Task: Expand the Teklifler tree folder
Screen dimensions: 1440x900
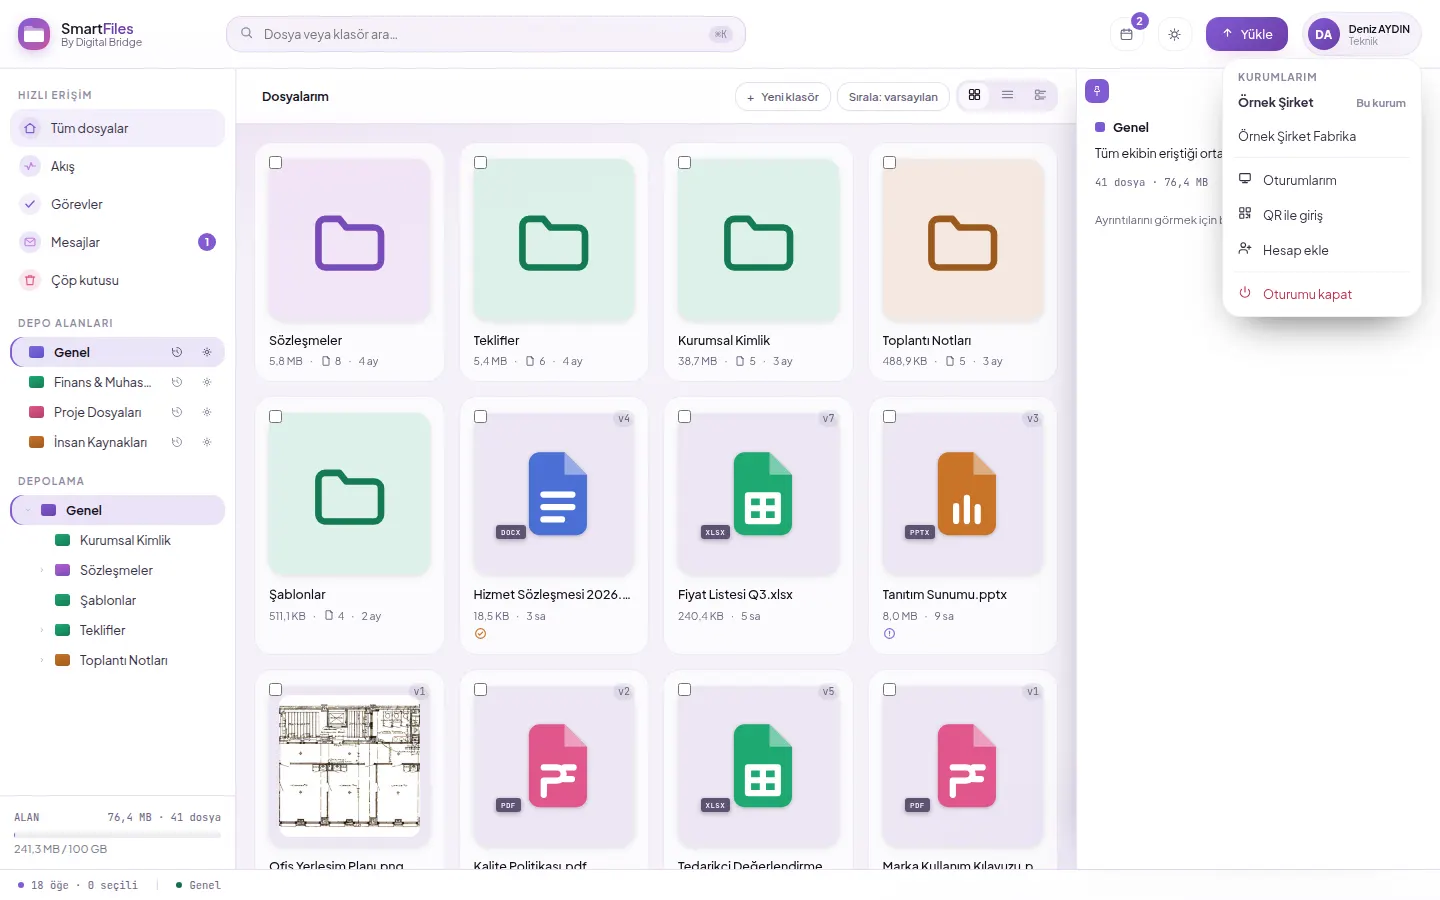Action: (x=42, y=630)
